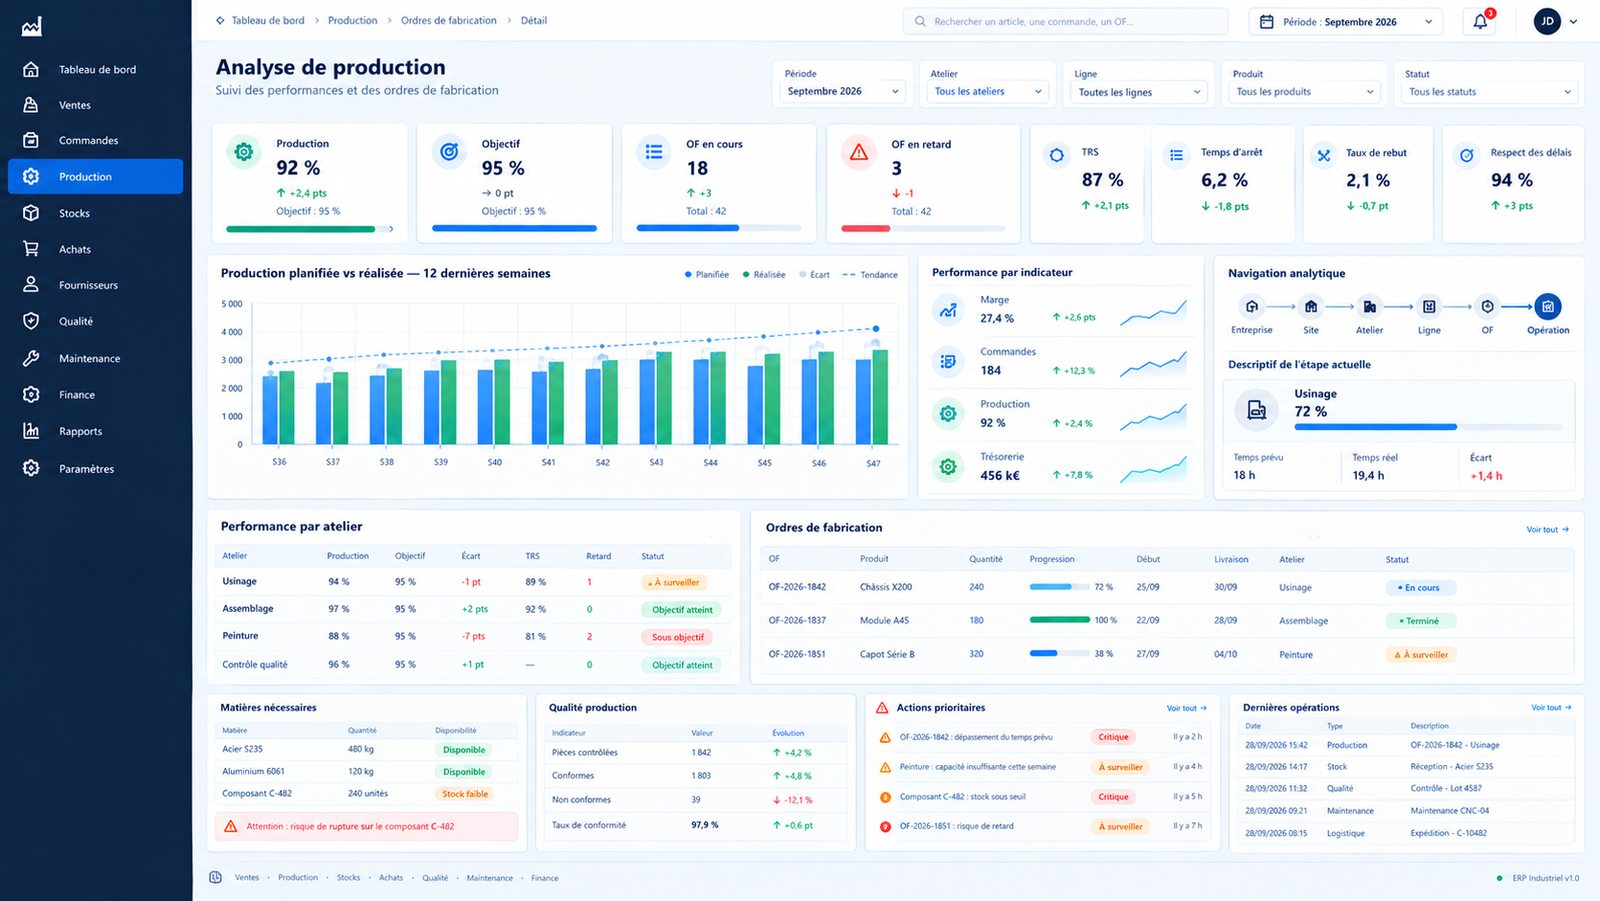Click Ordres de fabrication breadcrumb link
Viewport: 1600px width, 901px height.
[449, 20]
